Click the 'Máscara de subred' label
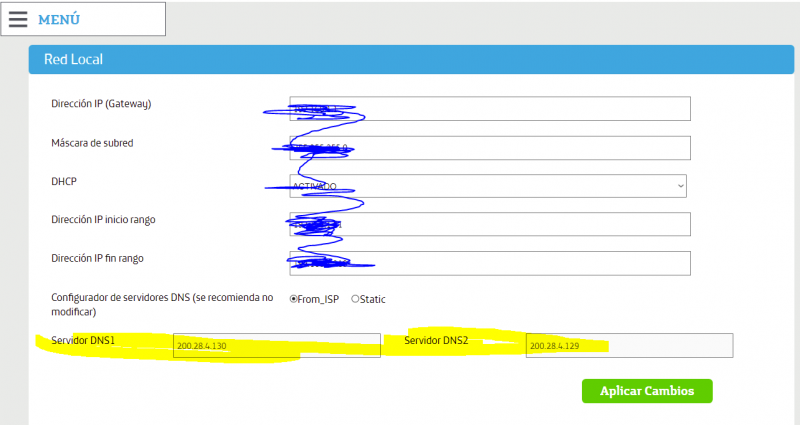Viewport: 800px width, 425px height. (92, 143)
